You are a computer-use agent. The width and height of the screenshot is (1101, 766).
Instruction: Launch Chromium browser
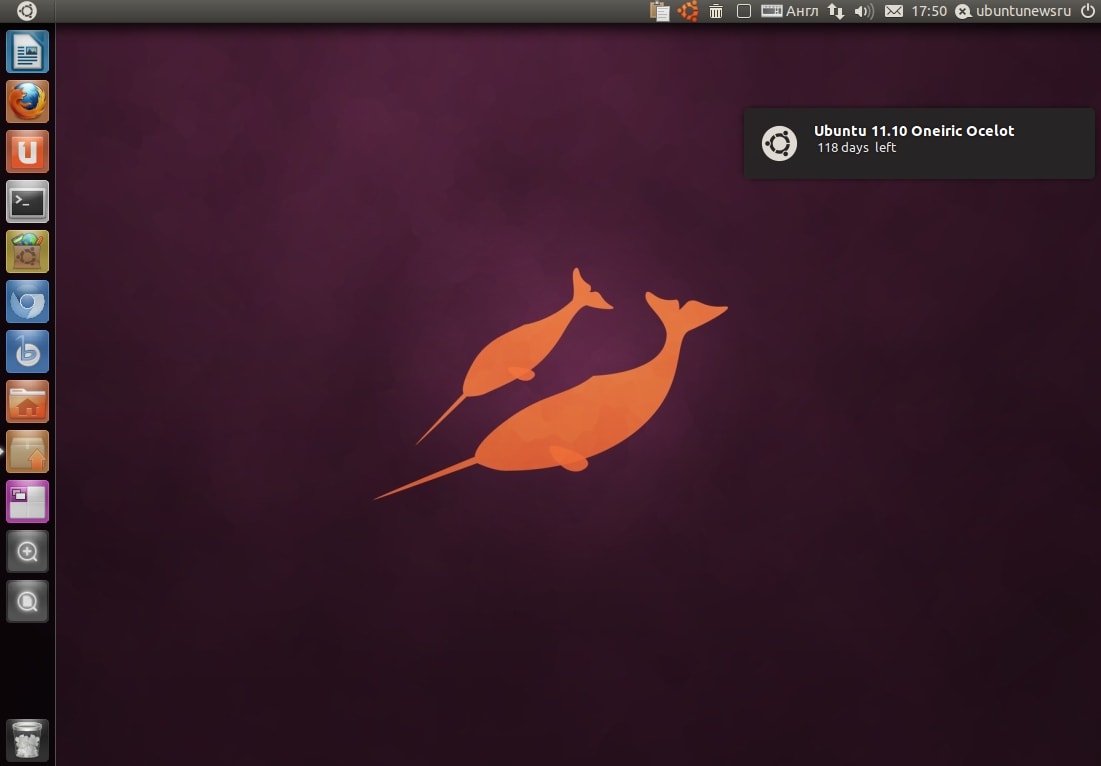point(27,302)
